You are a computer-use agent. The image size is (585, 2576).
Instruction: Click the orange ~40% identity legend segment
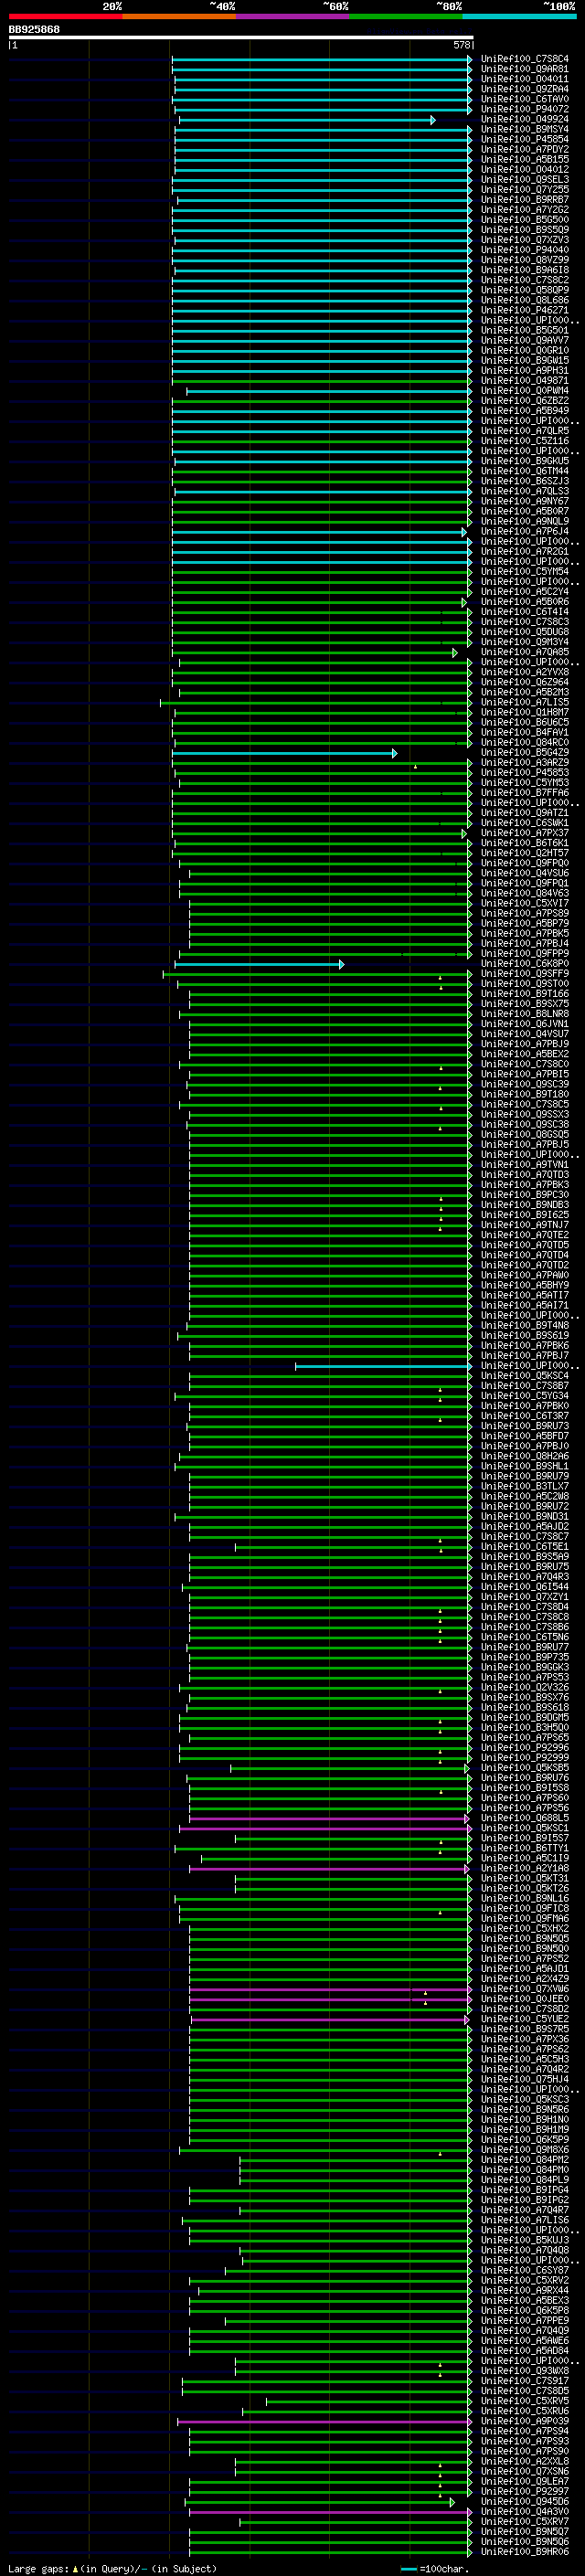pos(179,16)
